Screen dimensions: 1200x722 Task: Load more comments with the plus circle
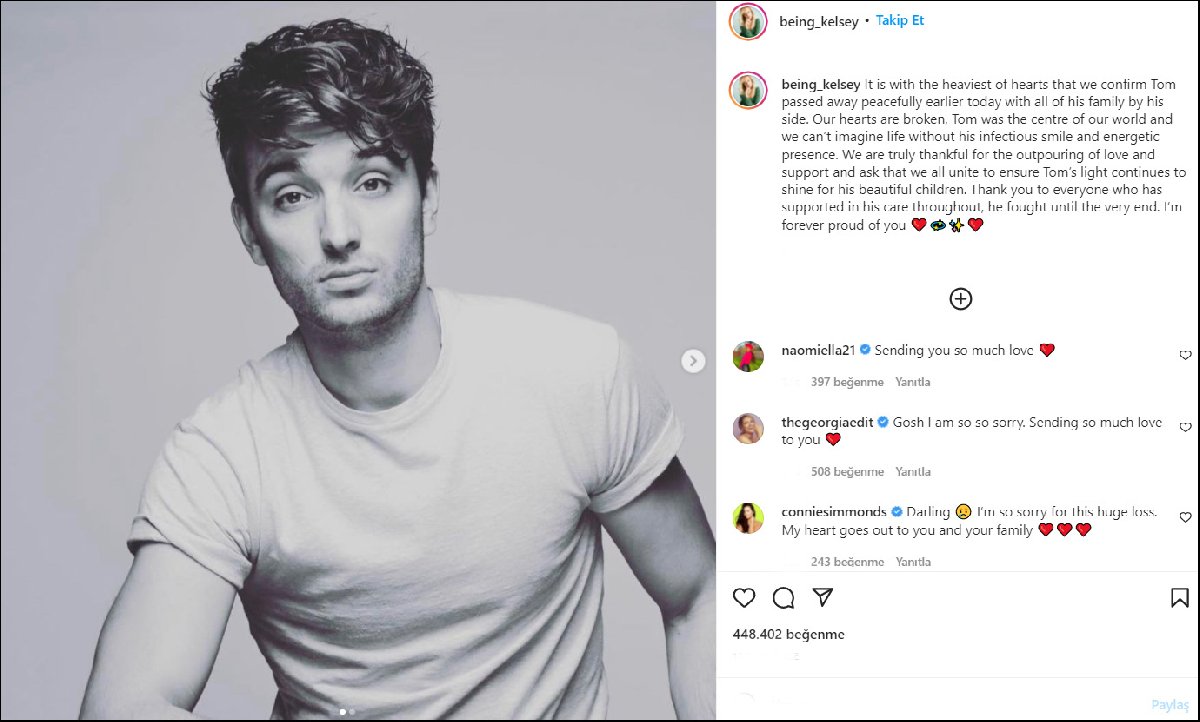point(960,298)
